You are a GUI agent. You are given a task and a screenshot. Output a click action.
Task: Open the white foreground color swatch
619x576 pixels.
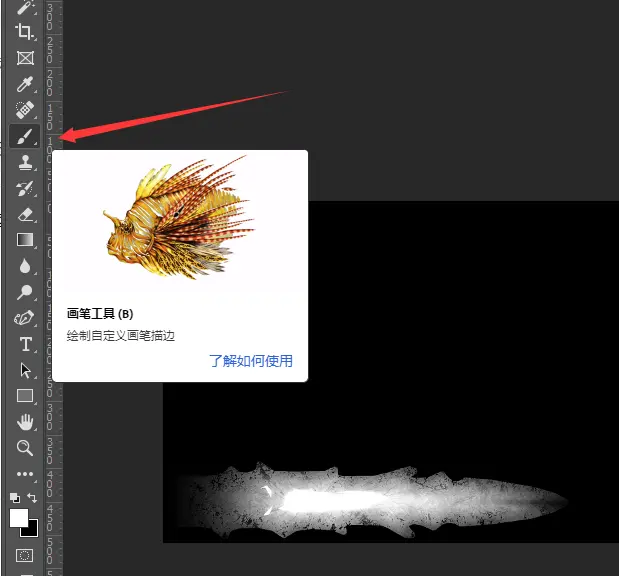18,517
